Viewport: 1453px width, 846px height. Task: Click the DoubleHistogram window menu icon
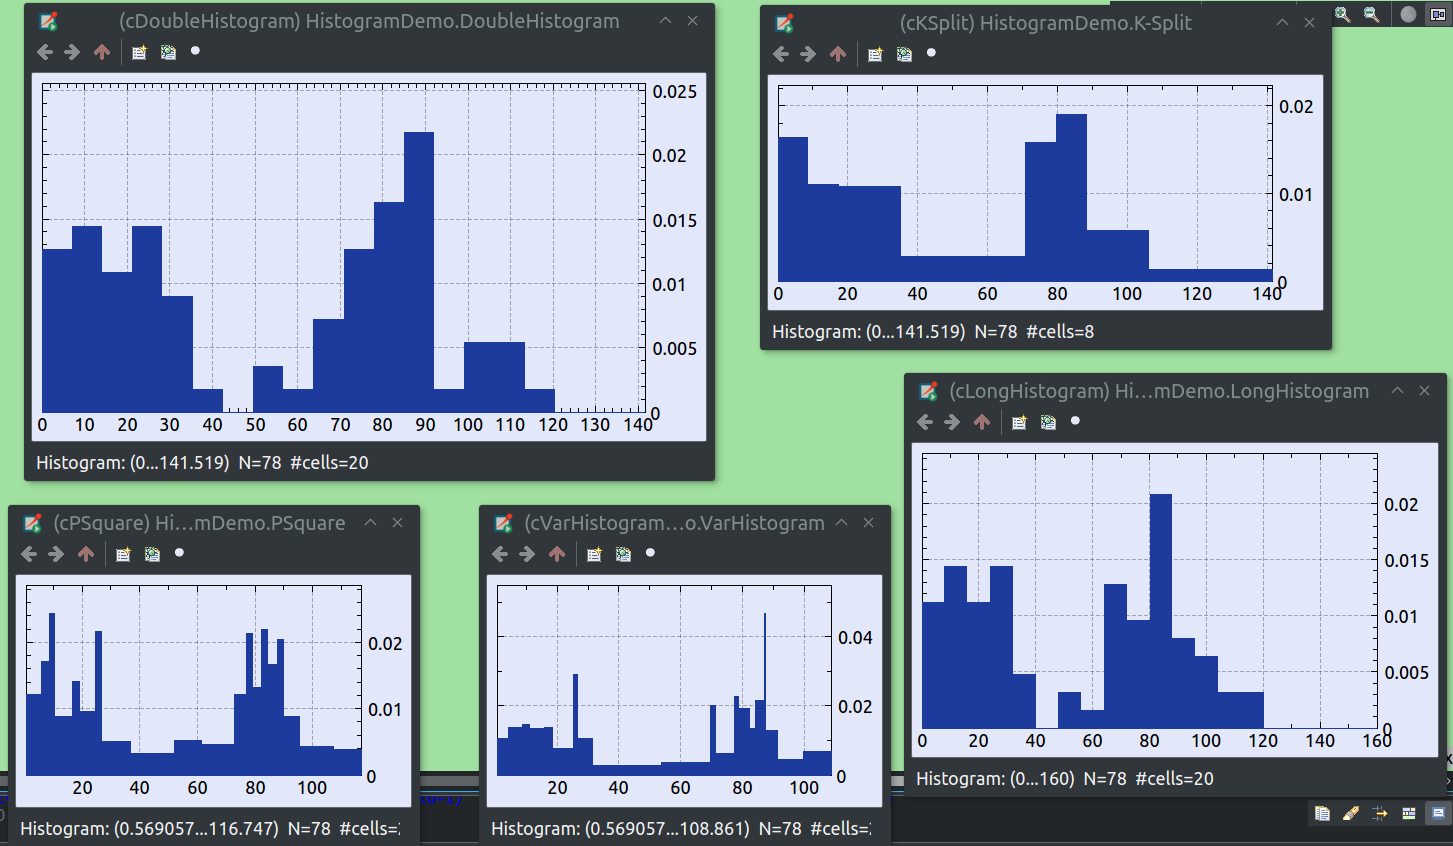click(48, 21)
